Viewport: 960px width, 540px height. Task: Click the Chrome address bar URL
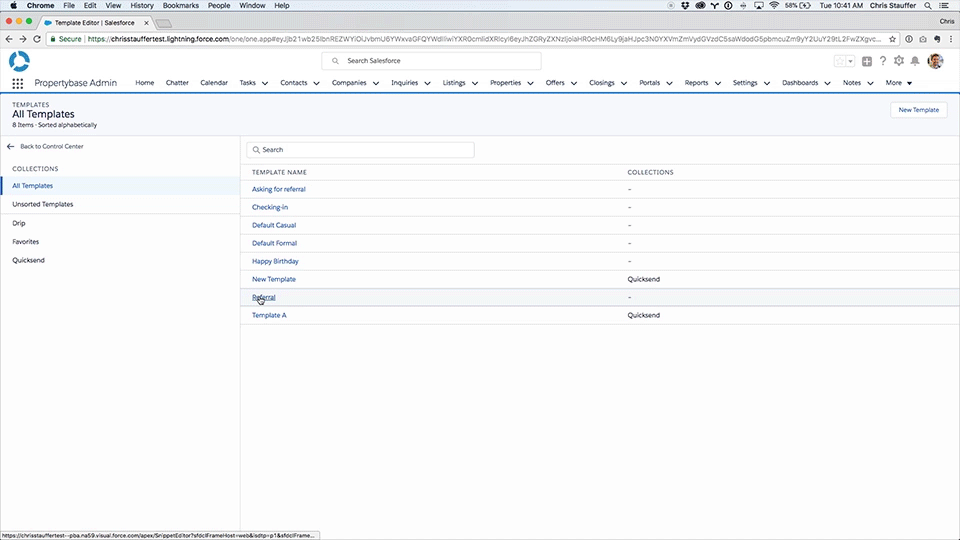point(484,39)
